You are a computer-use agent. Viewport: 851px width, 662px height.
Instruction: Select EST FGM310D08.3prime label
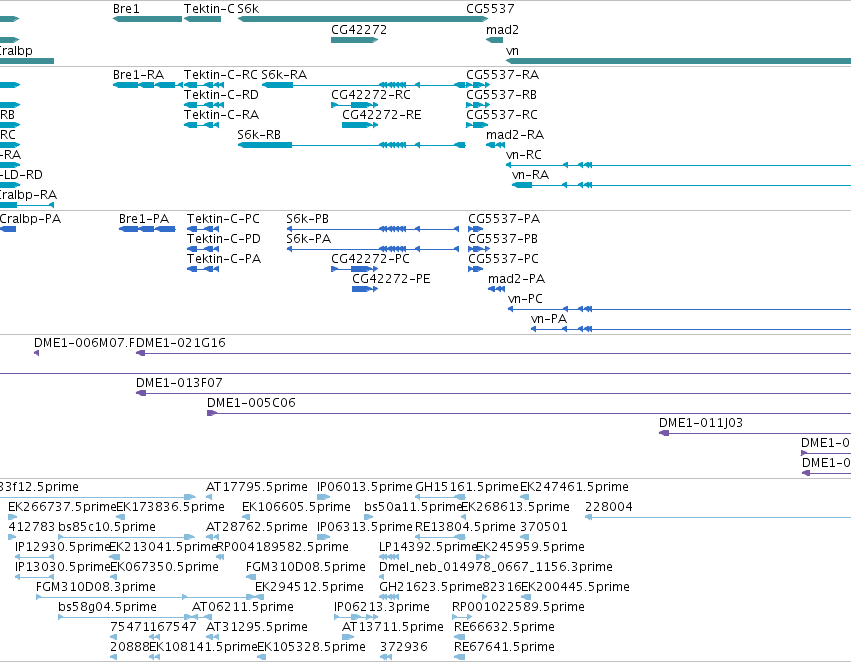[x=96, y=588]
